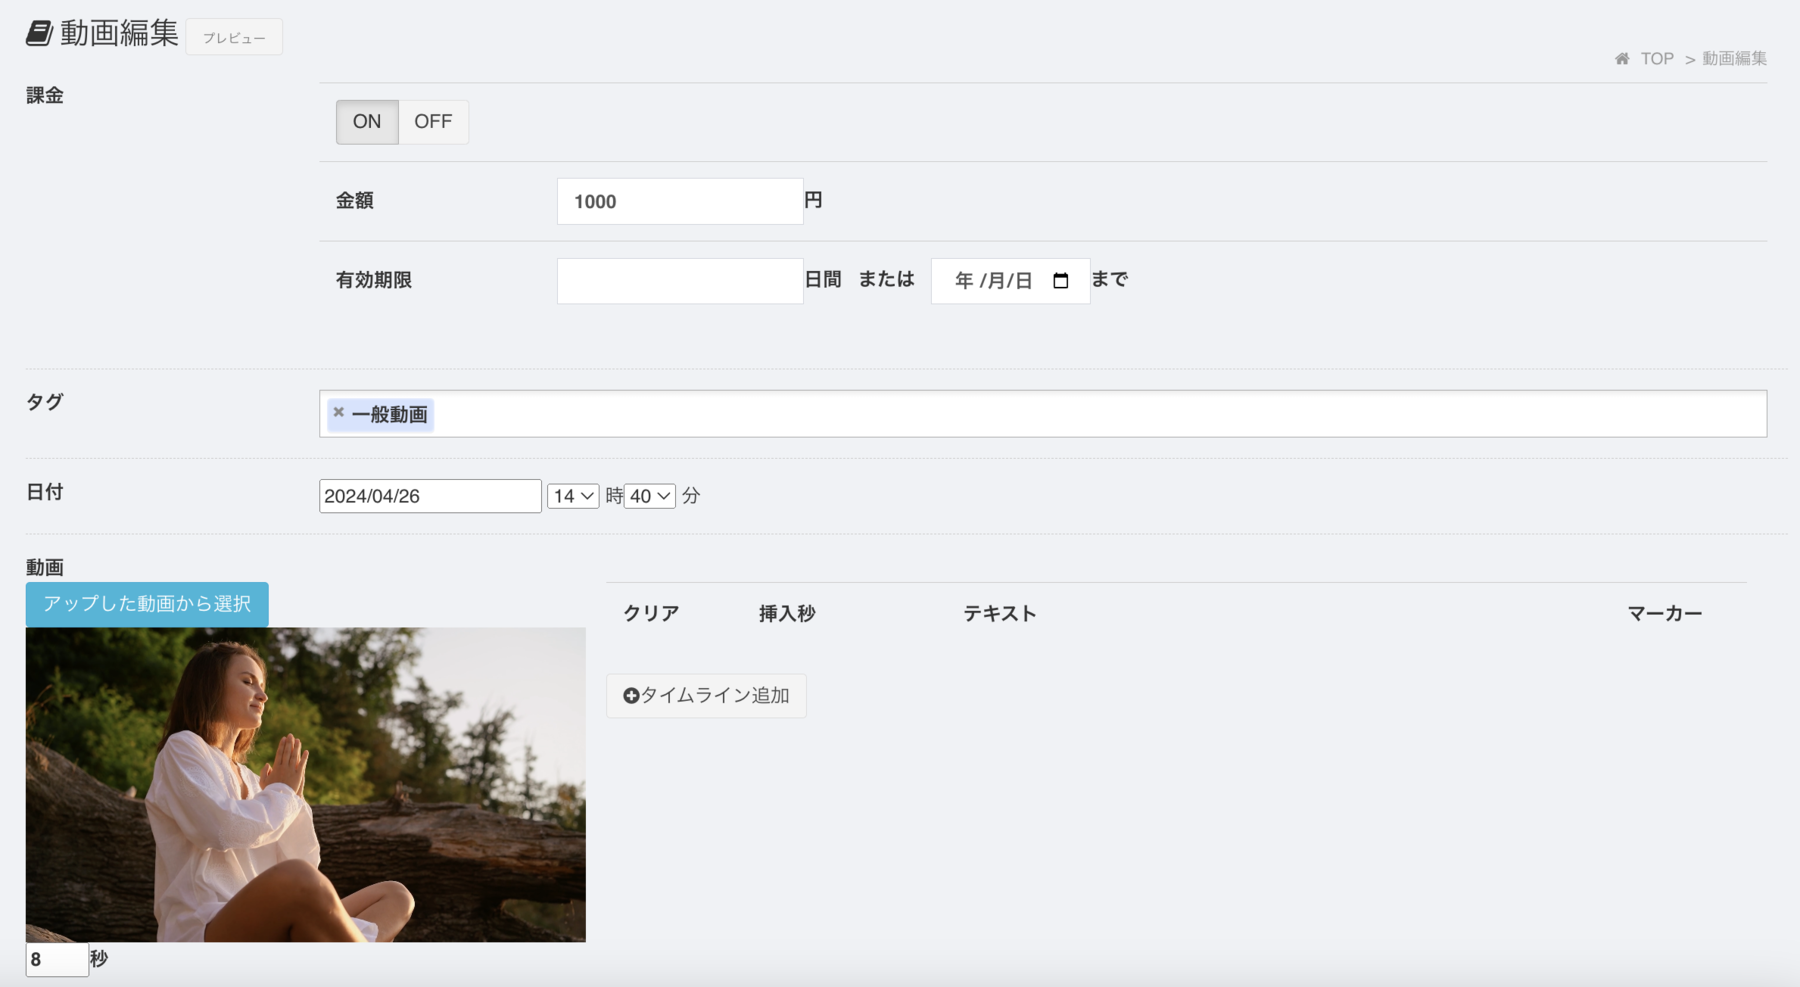
Task: Go to TOP via breadcrumb link
Action: pyautogui.click(x=1657, y=59)
